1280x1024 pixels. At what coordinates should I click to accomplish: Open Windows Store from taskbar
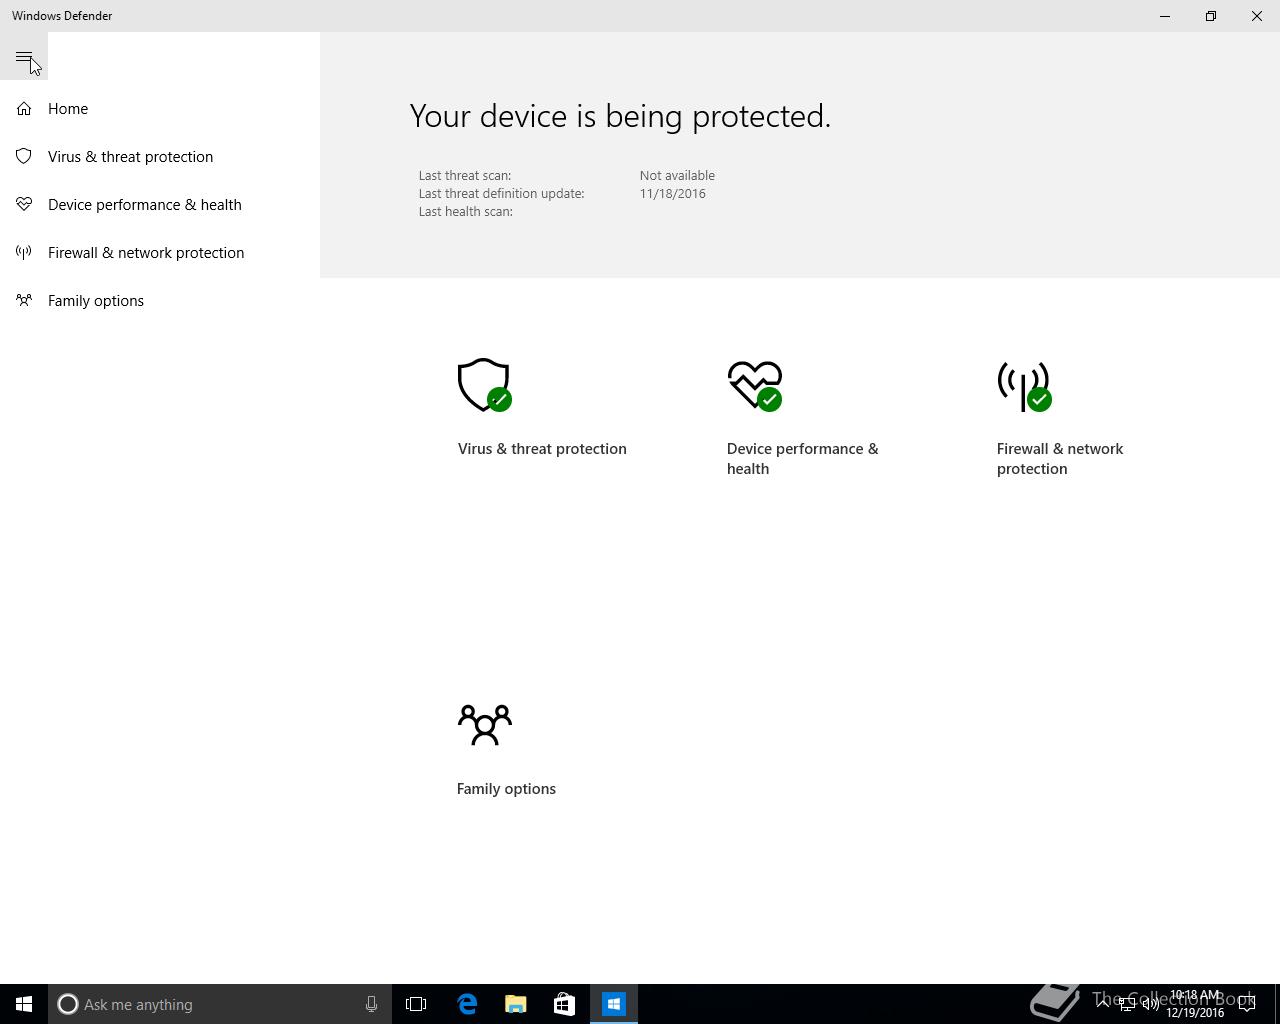[x=564, y=1004]
